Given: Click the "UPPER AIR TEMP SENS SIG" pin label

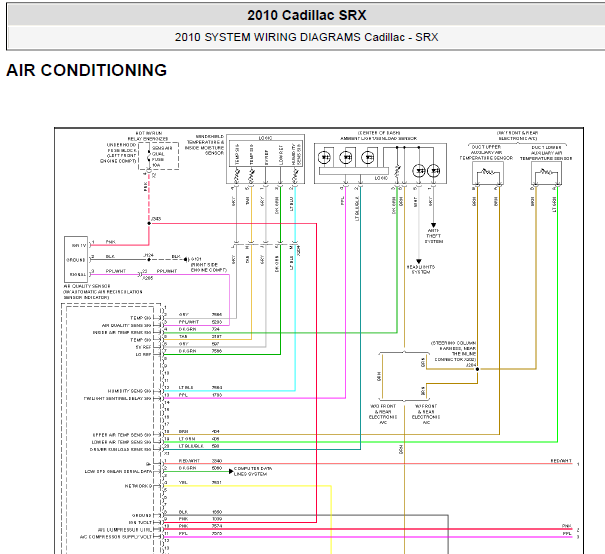Looking at the screenshot, I should tap(122, 435).
